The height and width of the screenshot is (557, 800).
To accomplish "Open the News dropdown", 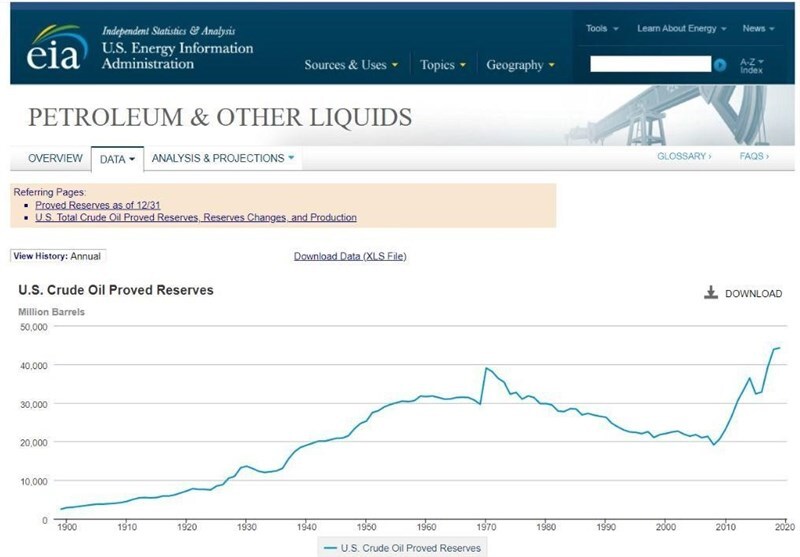I will click(x=758, y=29).
